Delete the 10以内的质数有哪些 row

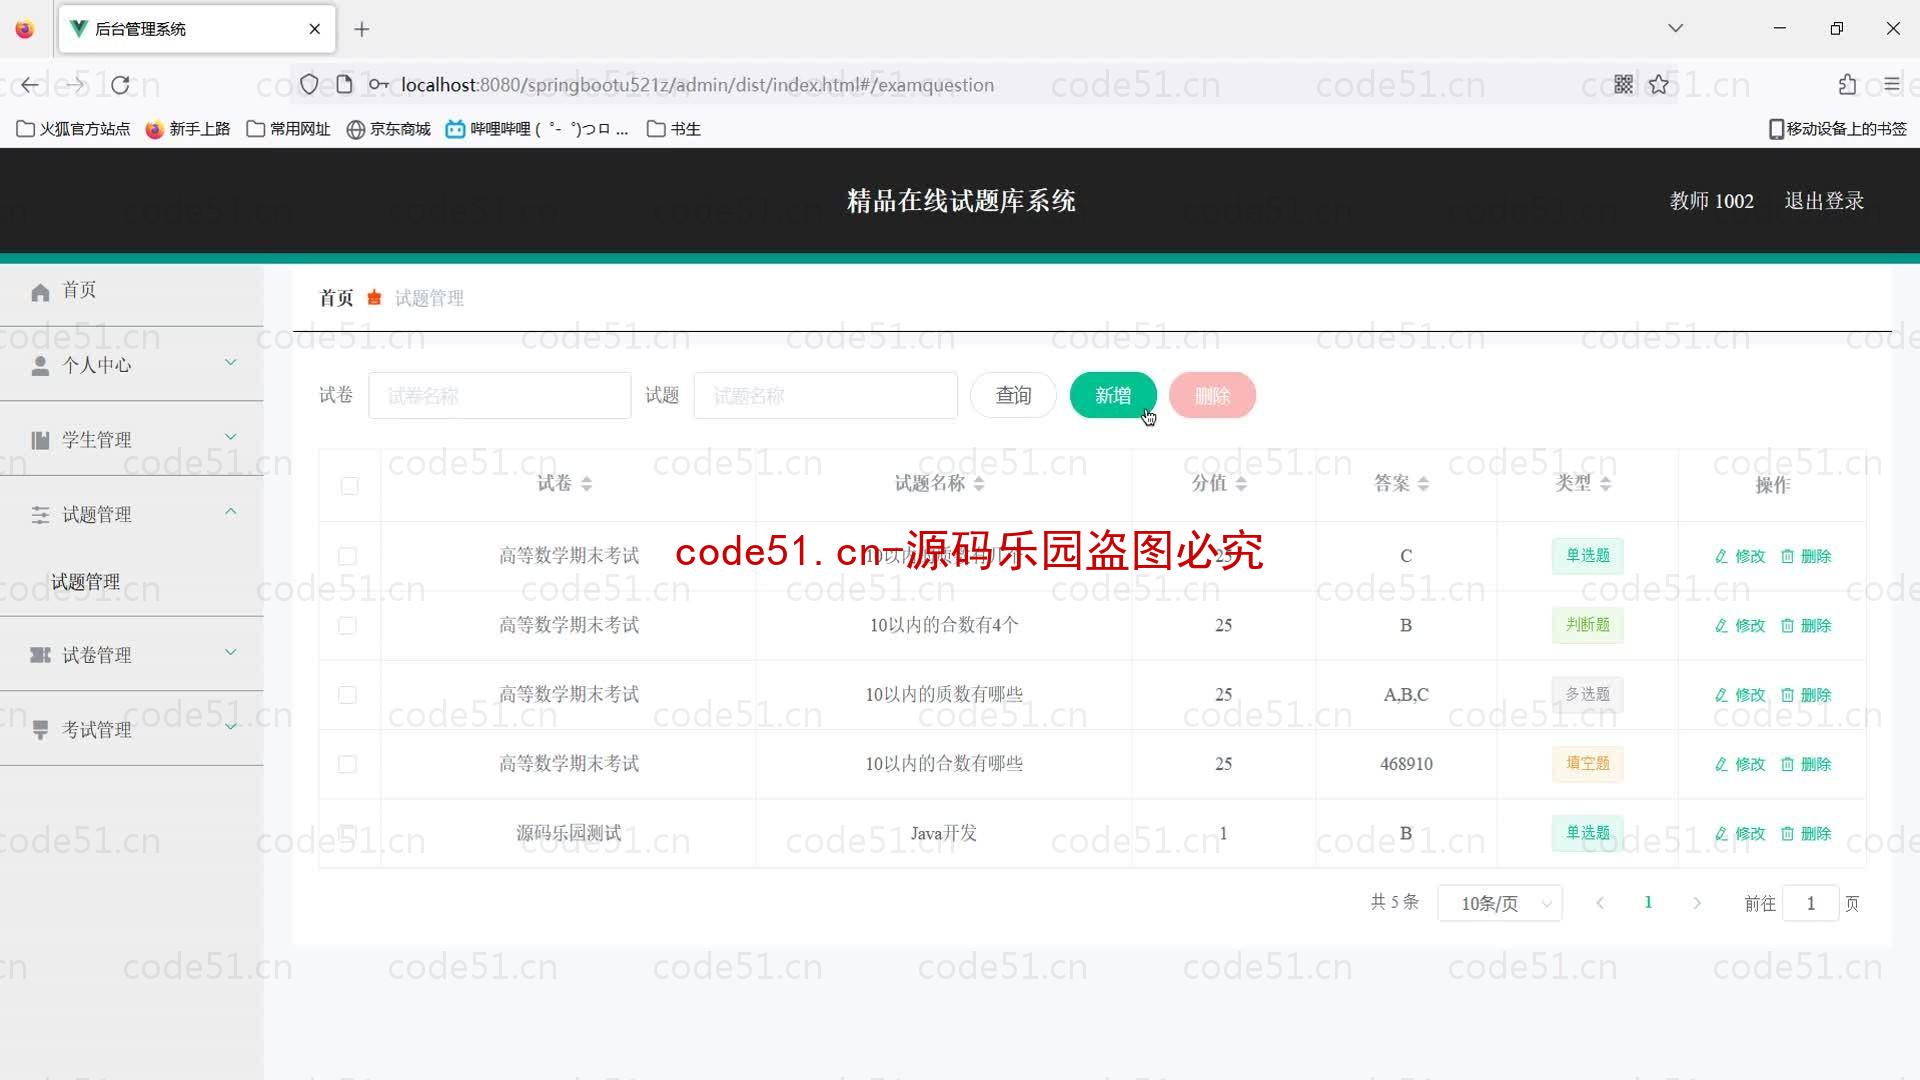tap(1806, 695)
